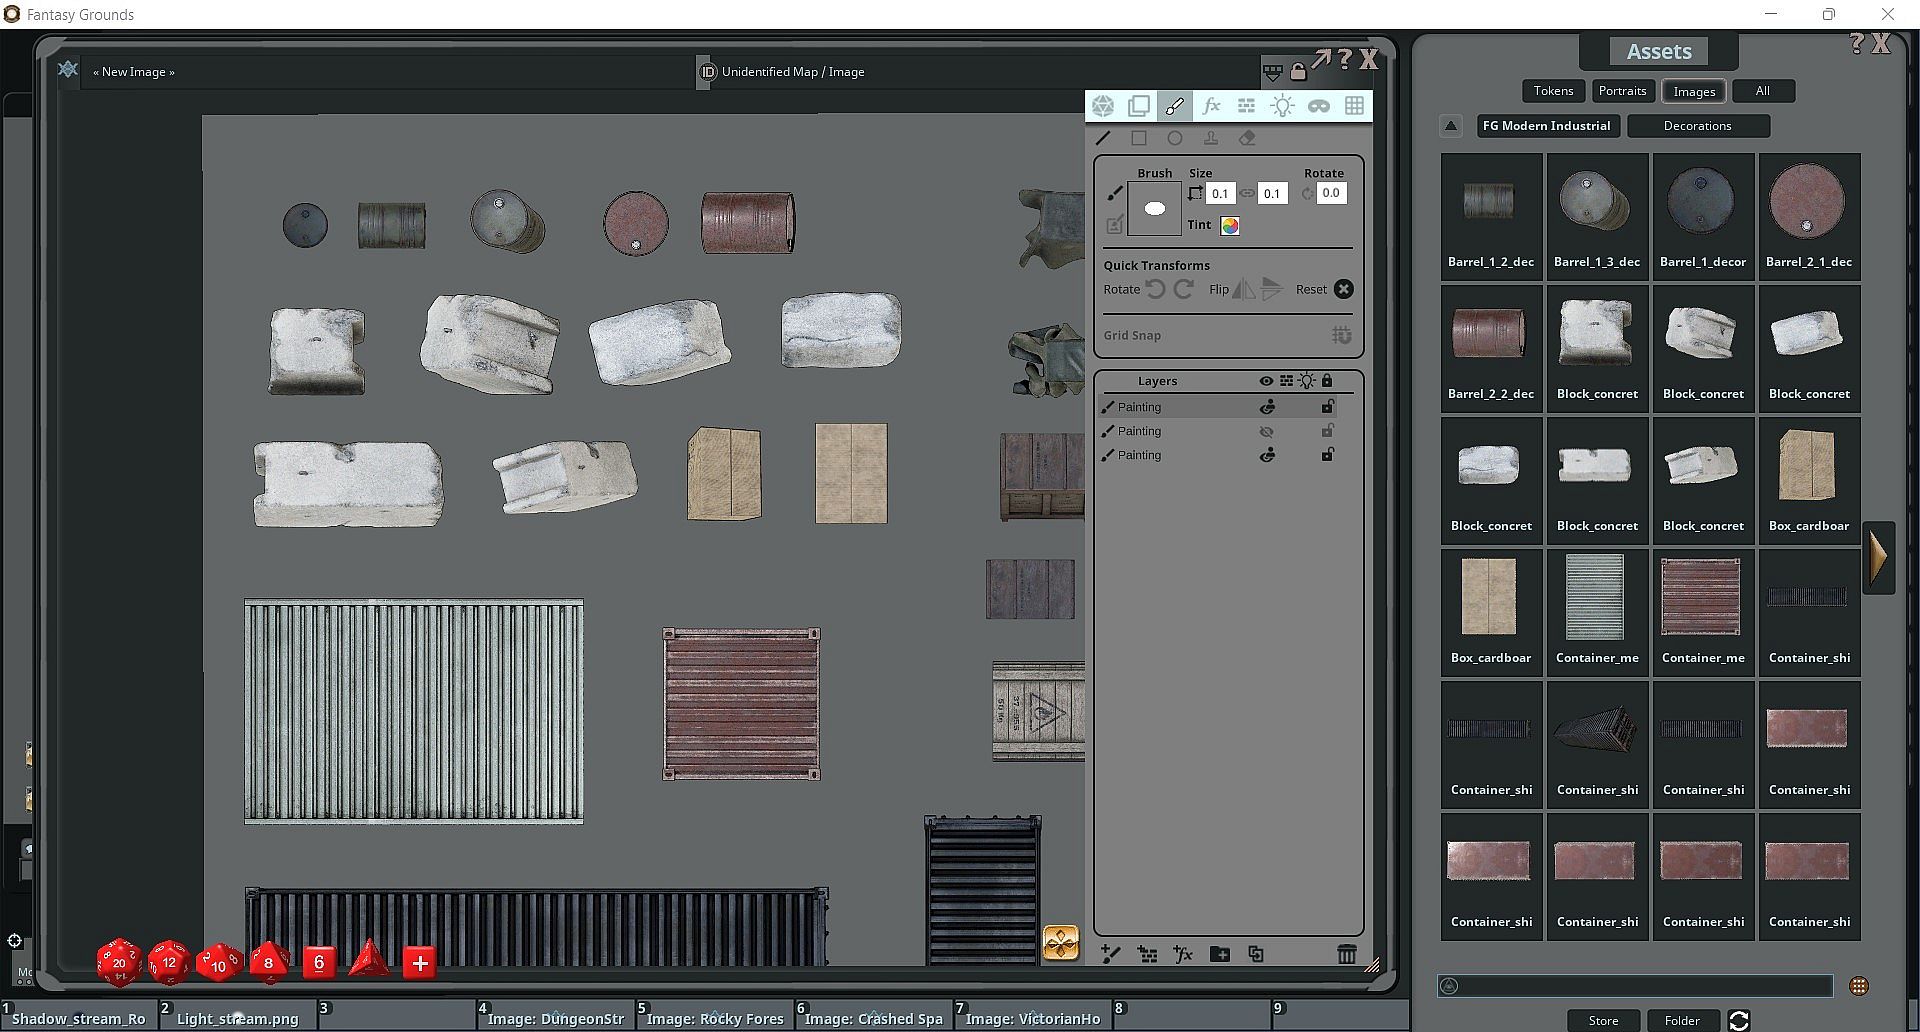1920x1032 pixels.
Task: Select the eraser paint tool
Action: pos(1247,139)
